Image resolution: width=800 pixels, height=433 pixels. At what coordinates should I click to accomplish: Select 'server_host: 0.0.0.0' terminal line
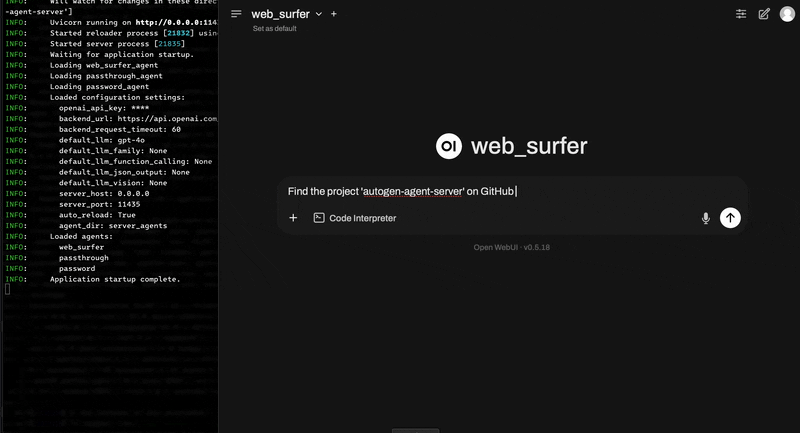tap(104, 194)
